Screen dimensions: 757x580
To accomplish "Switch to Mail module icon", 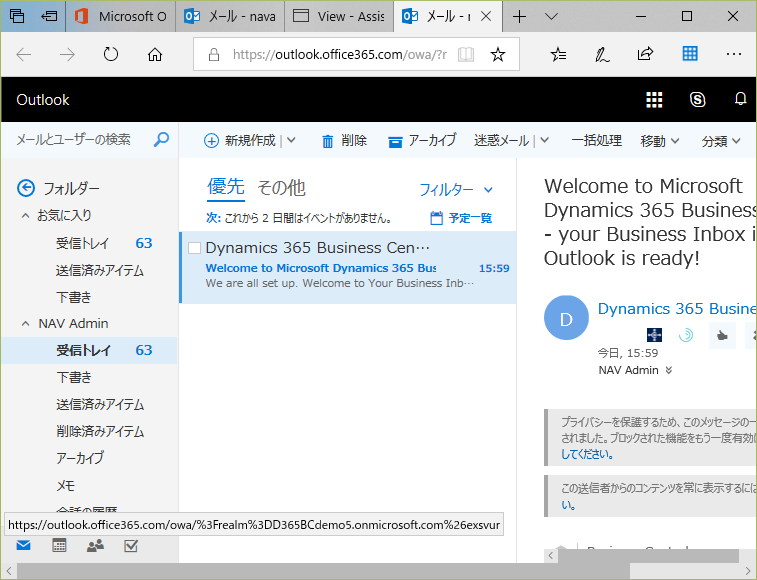I will click(23, 546).
